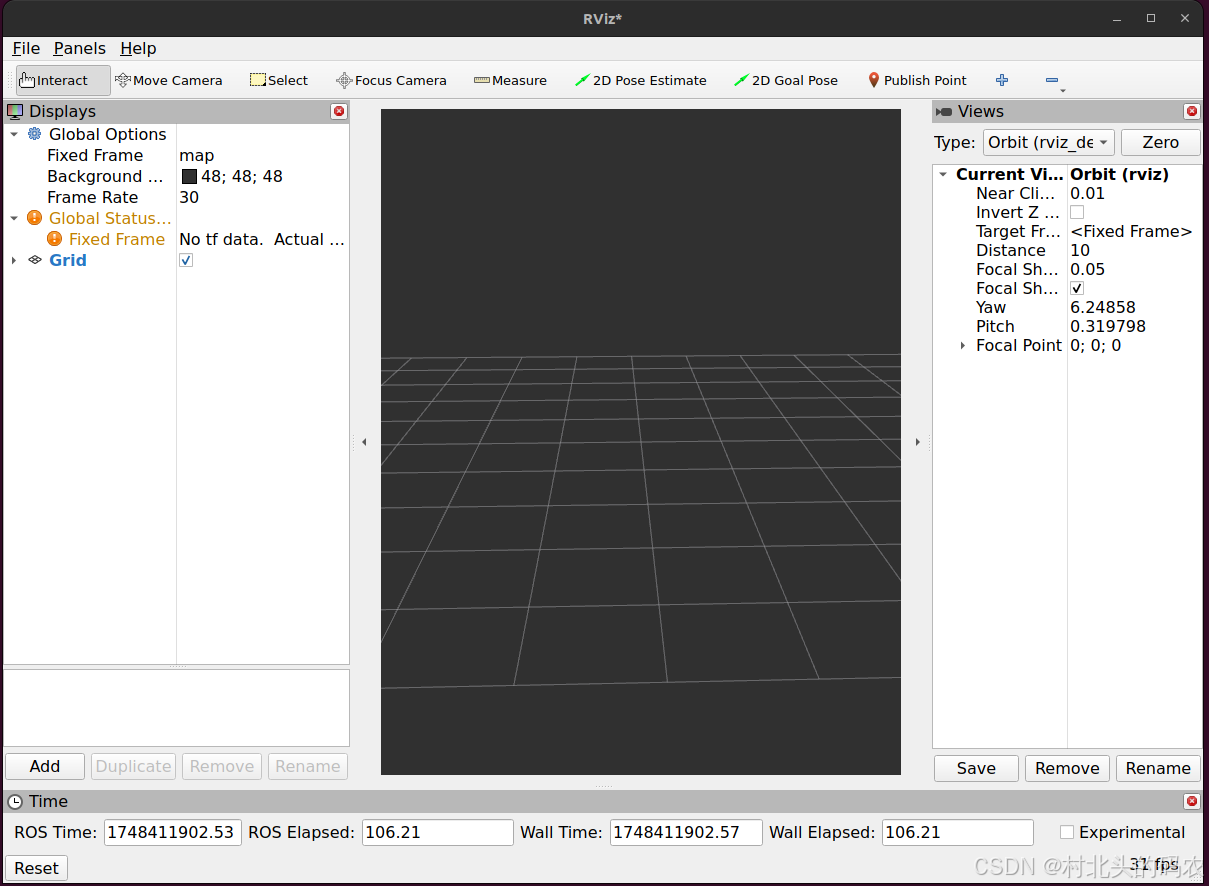Save the current view
1209x886 pixels.
pos(976,768)
